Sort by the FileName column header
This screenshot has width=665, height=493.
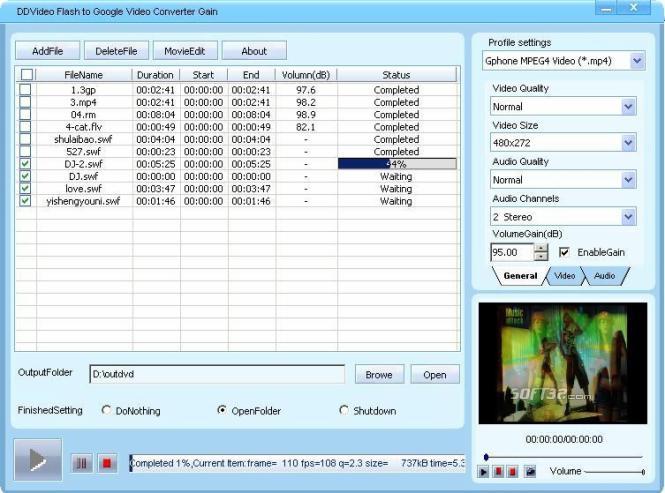click(84, 75)
